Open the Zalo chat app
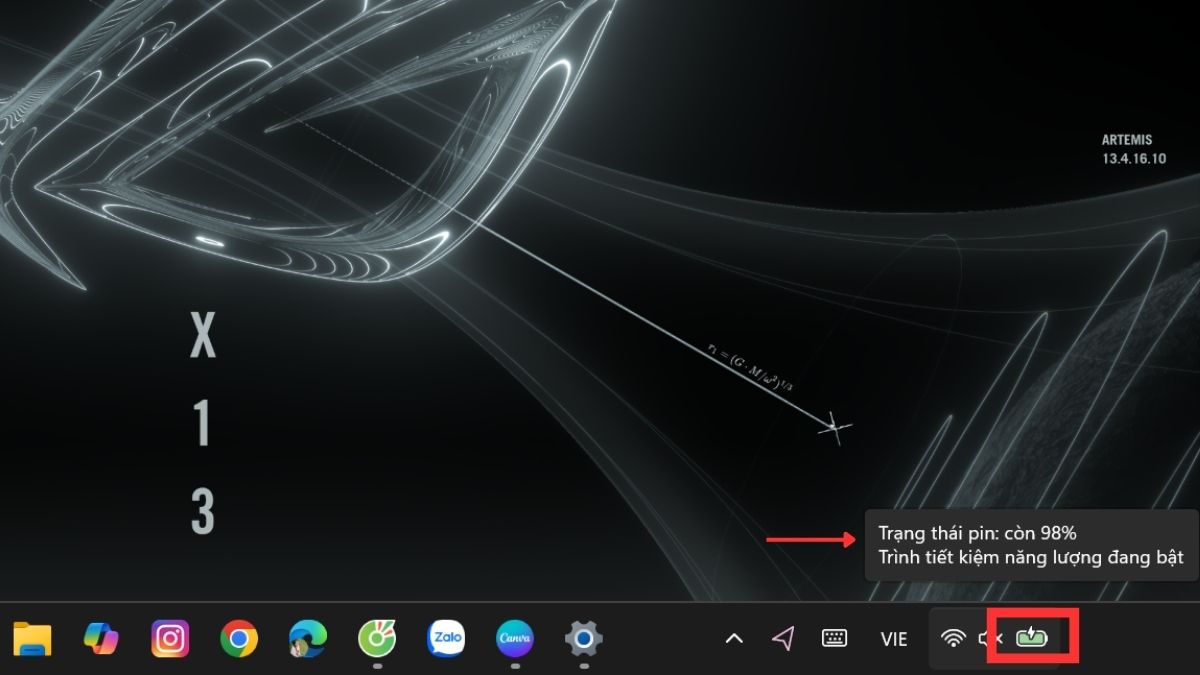 pos(446,638)
